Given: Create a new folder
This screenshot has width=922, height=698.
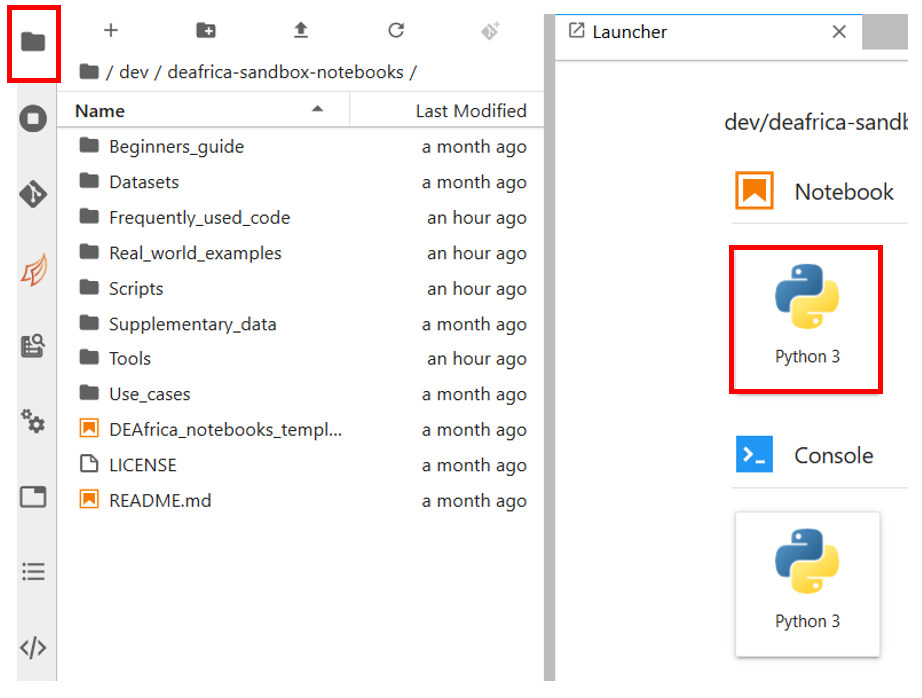Looking at the screenshot, I should (x=205, y=31).
